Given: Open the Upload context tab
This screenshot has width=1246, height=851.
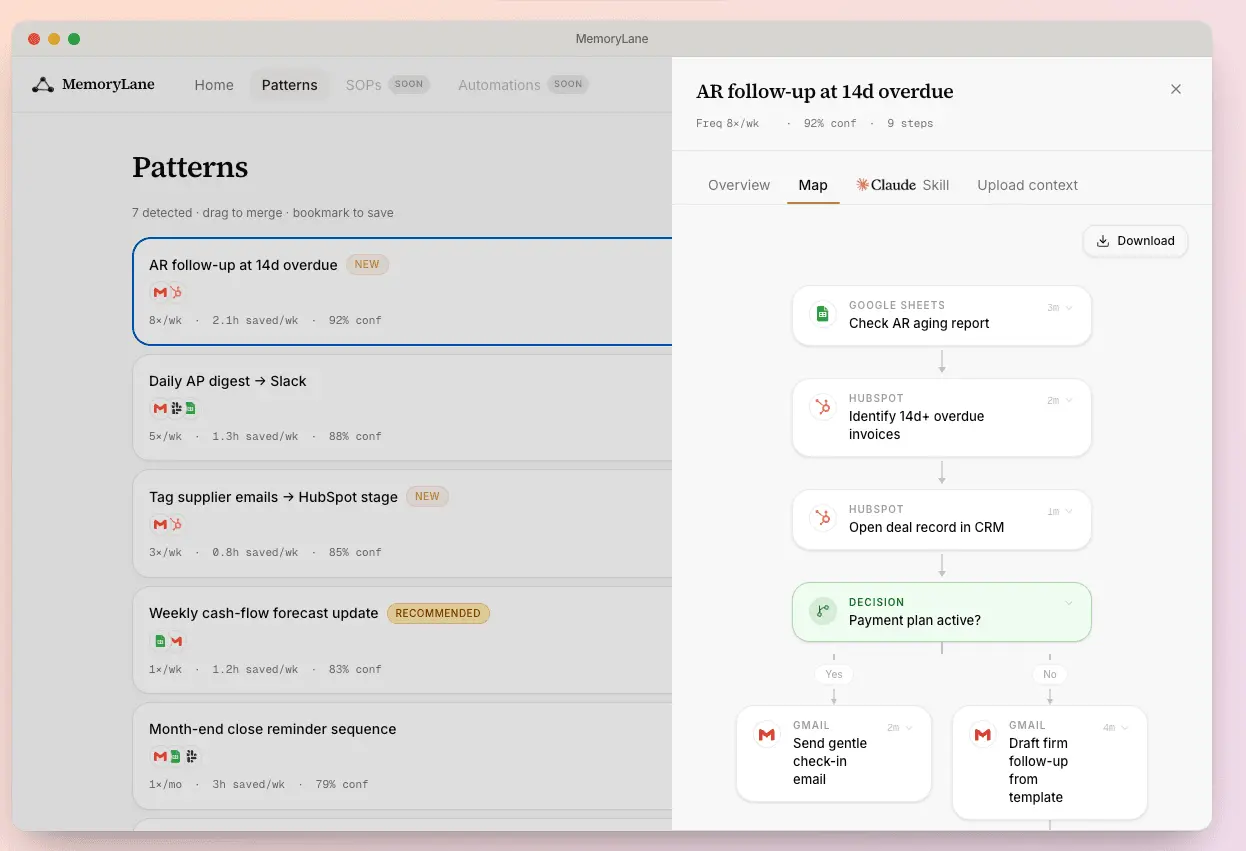Looking at the screenshot, I should [x=1028, y=185].
